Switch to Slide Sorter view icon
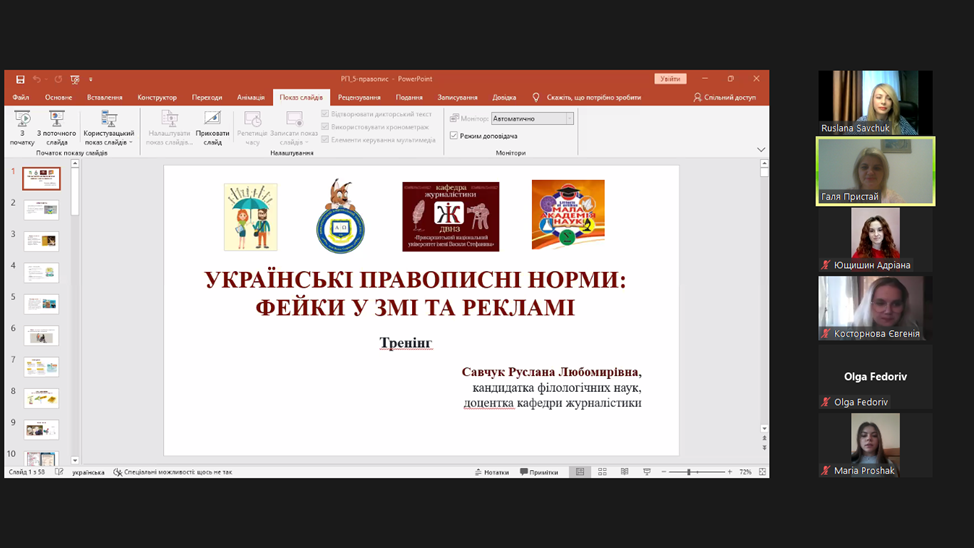This screenshot has width=974, height=548. click(x=602, y=472)
